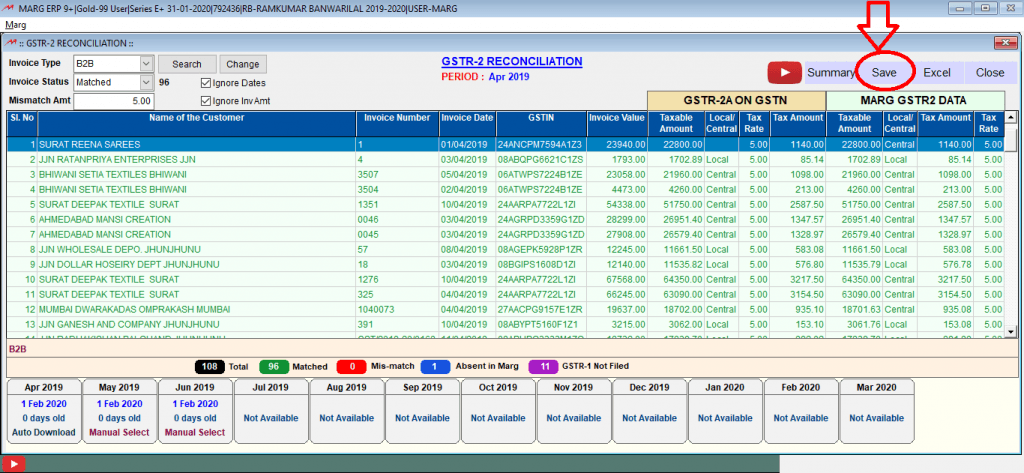The height and width of the screenshot is (473, 1024).
Task: Click the purple GSTR-1 Not Filed badge
Action: click(x=545, y=367)
